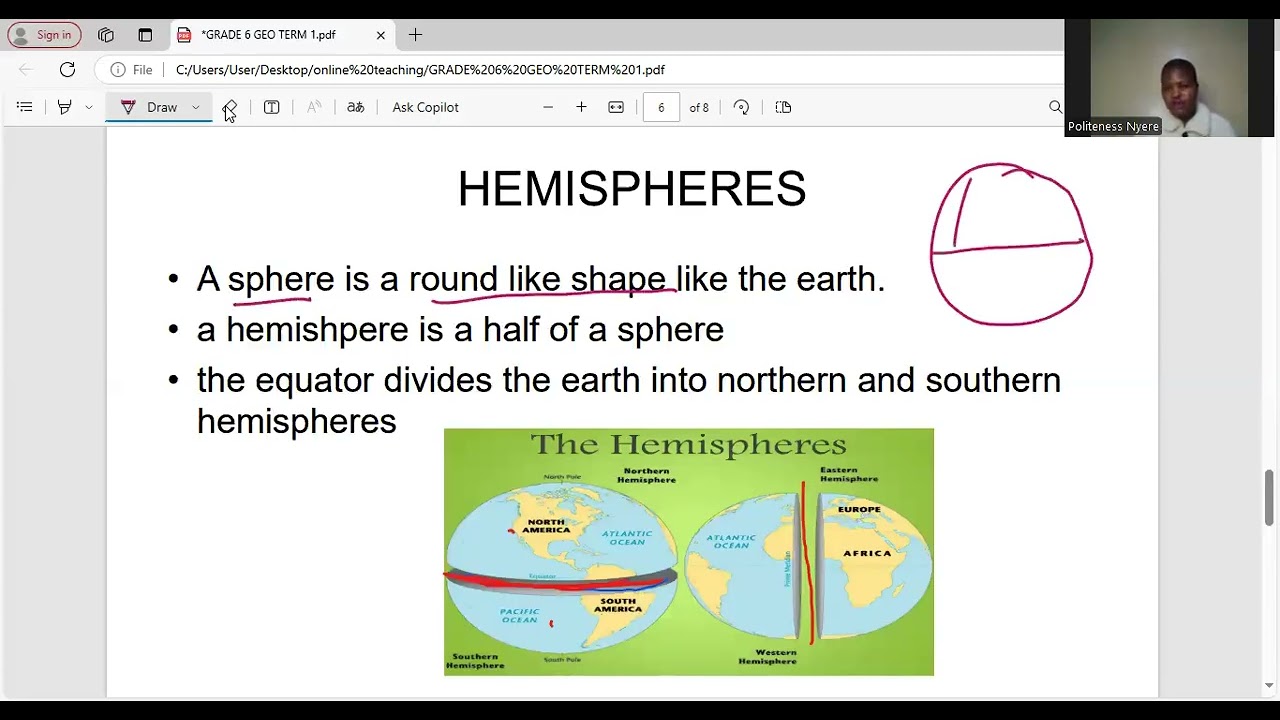The width and height of the screenshot is (1280, 720).
Task: Choose the Add text tool
Action: [x=271, y=107]
